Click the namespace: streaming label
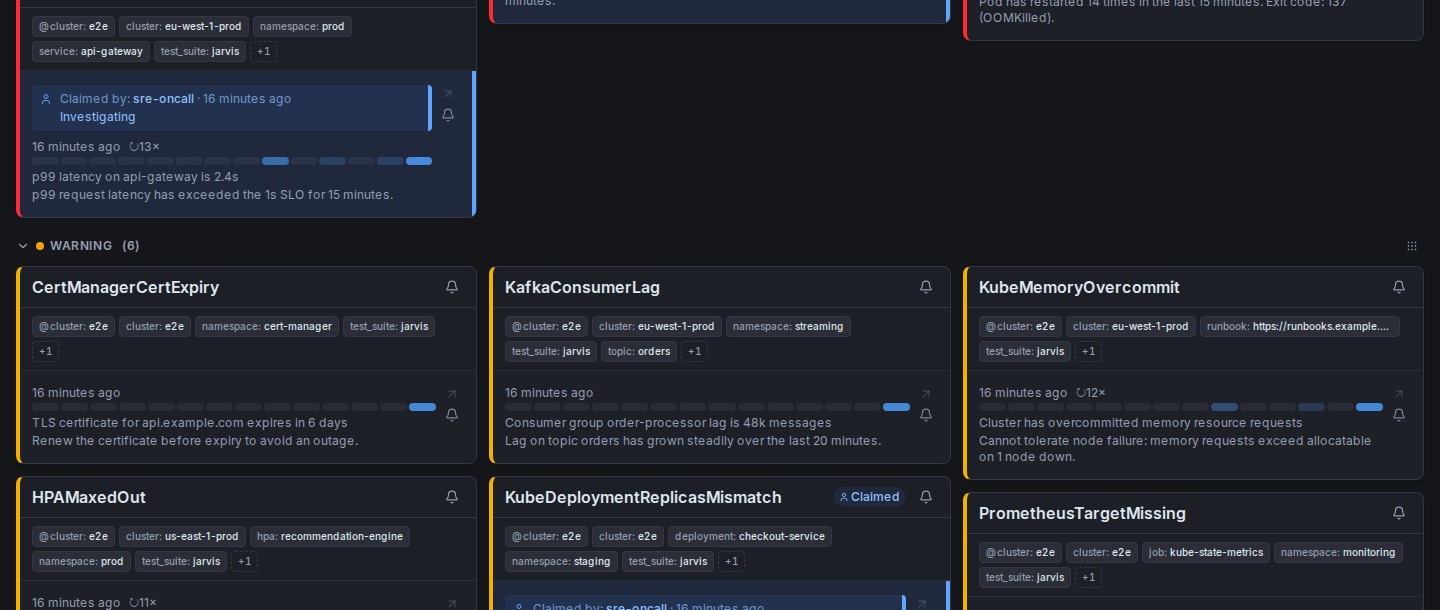 coord(788,326)
